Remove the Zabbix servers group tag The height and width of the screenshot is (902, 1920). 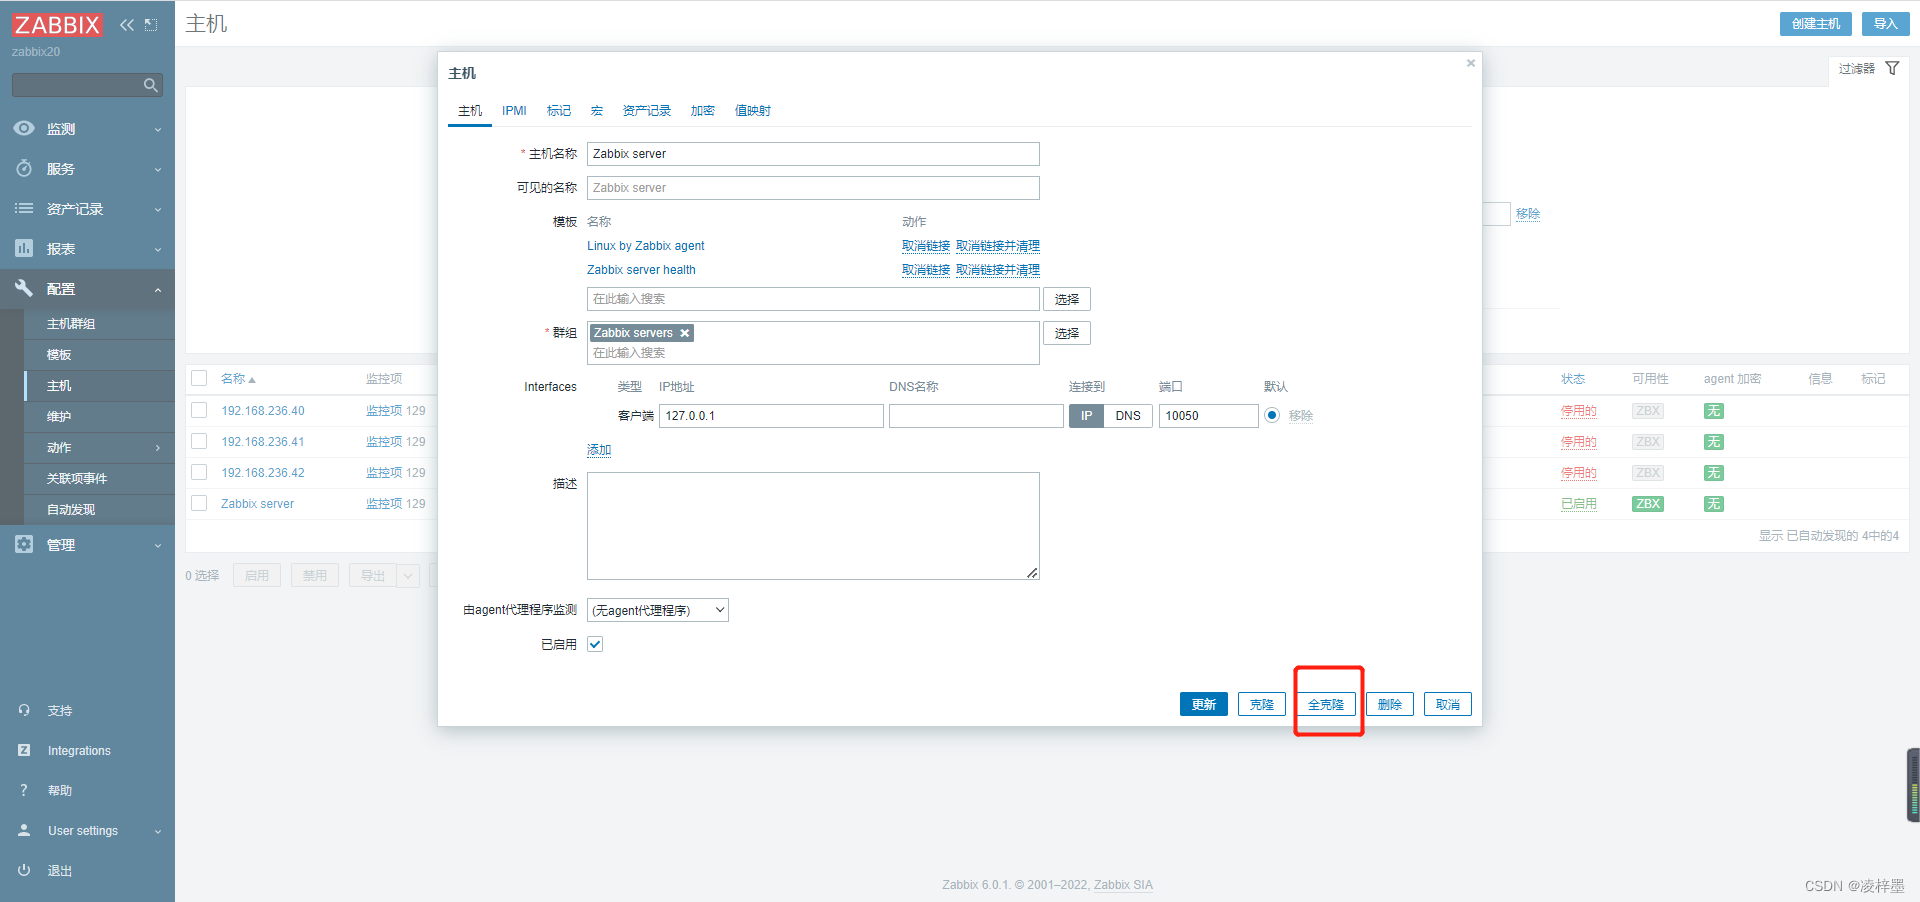pos(685,333)
